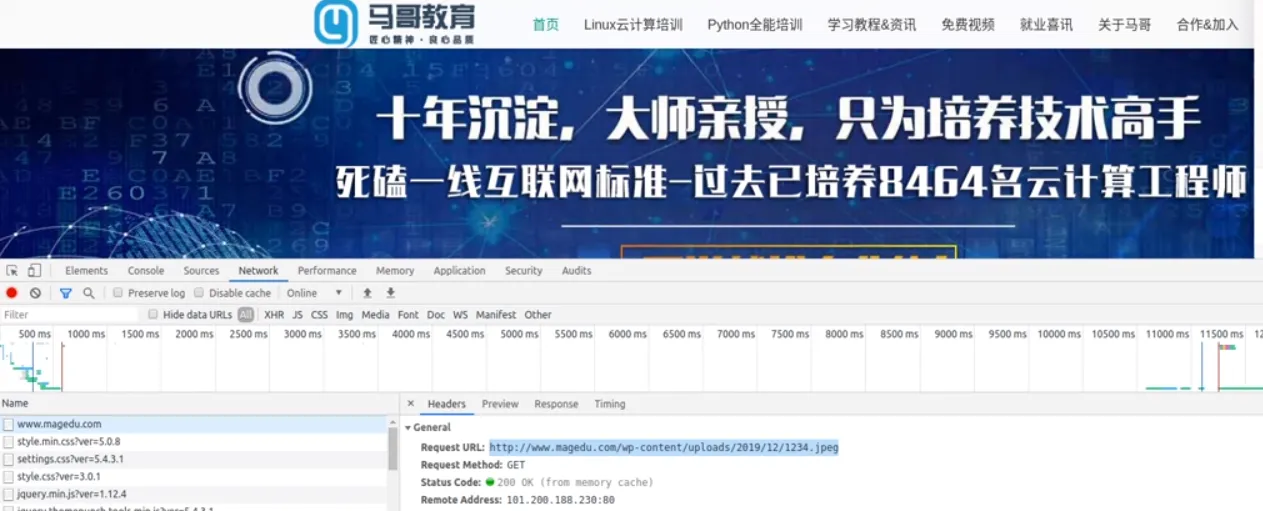Select file icon of www.magedu.com row
Viewport: 1263px width, 511px height.
tap(8, 424)
